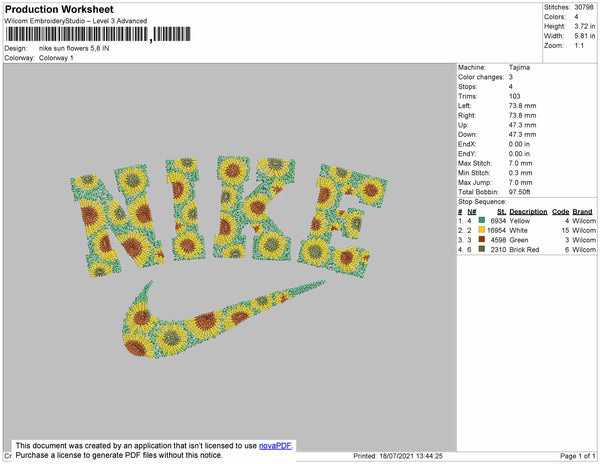Screen dimensions: 600x464
Task: Click 'Brick Red' description in stop sequence
Action: [524, 249]
